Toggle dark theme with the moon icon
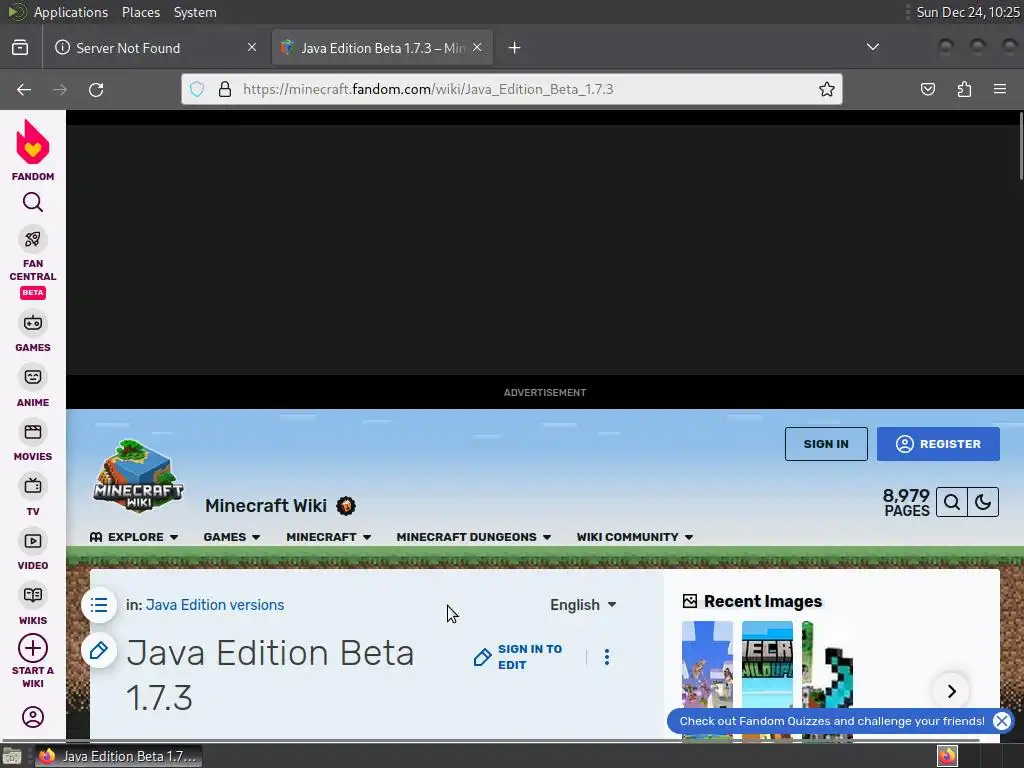 coord(983,502)
